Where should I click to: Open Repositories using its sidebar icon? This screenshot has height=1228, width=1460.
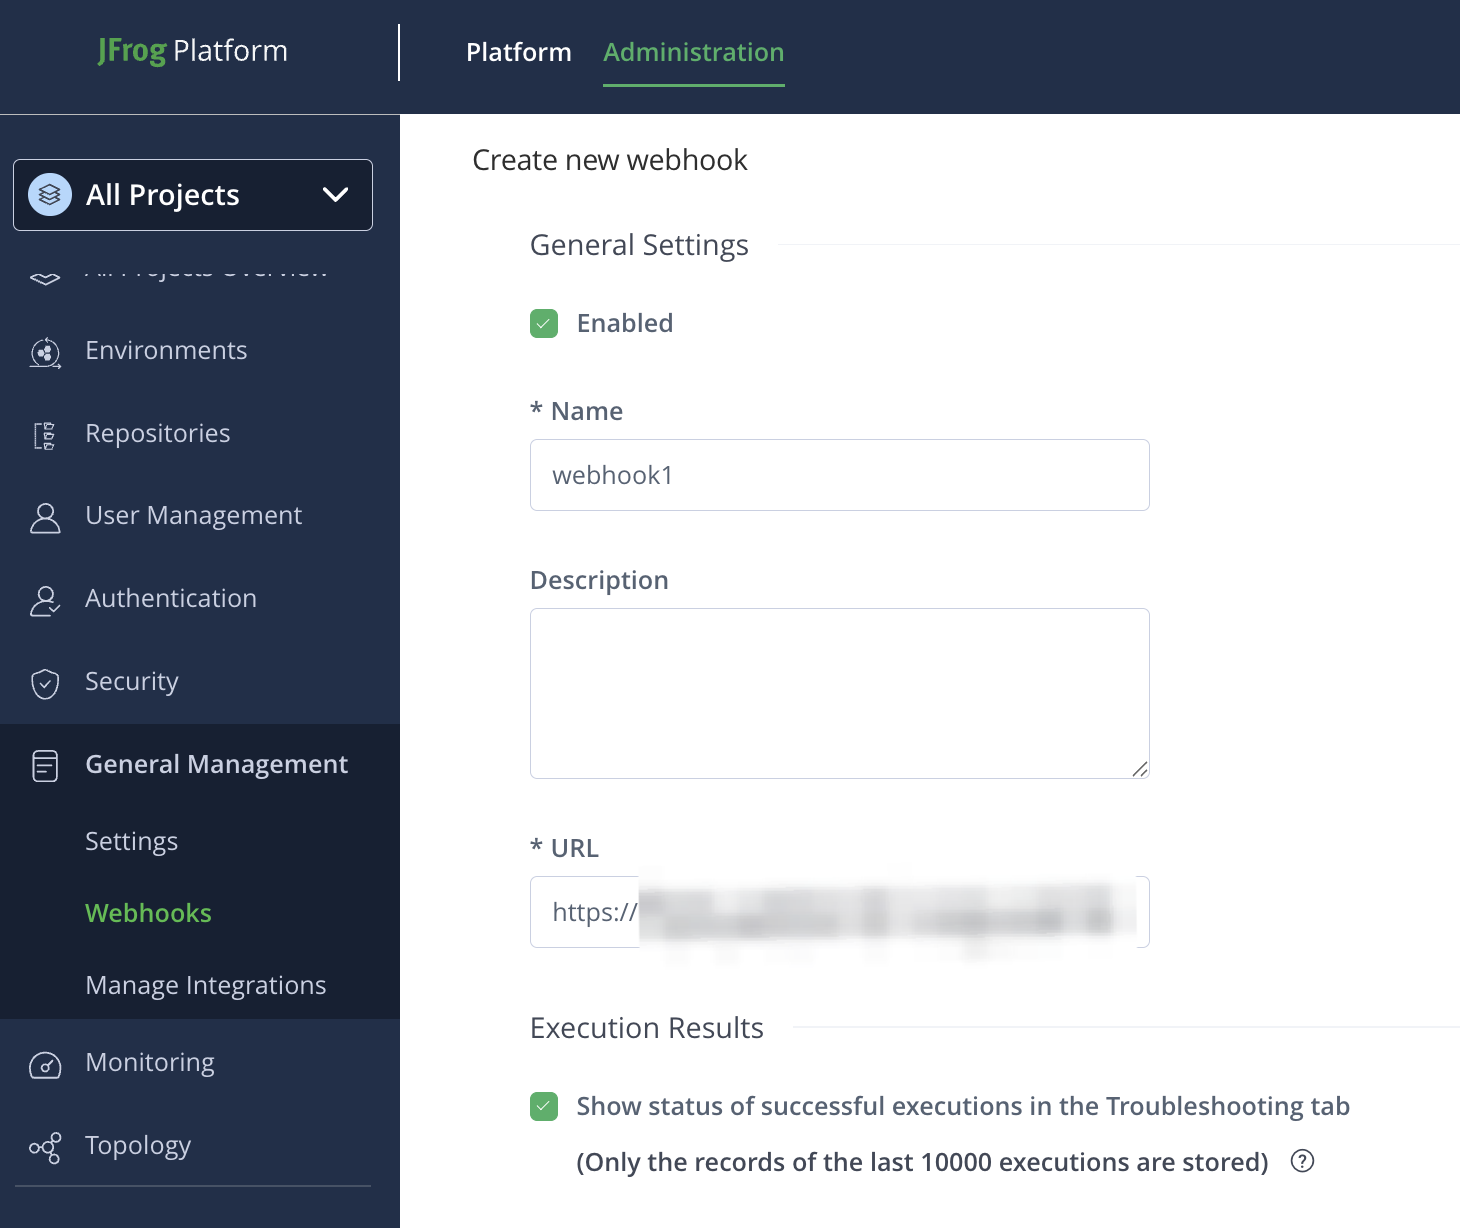point(44,434)
